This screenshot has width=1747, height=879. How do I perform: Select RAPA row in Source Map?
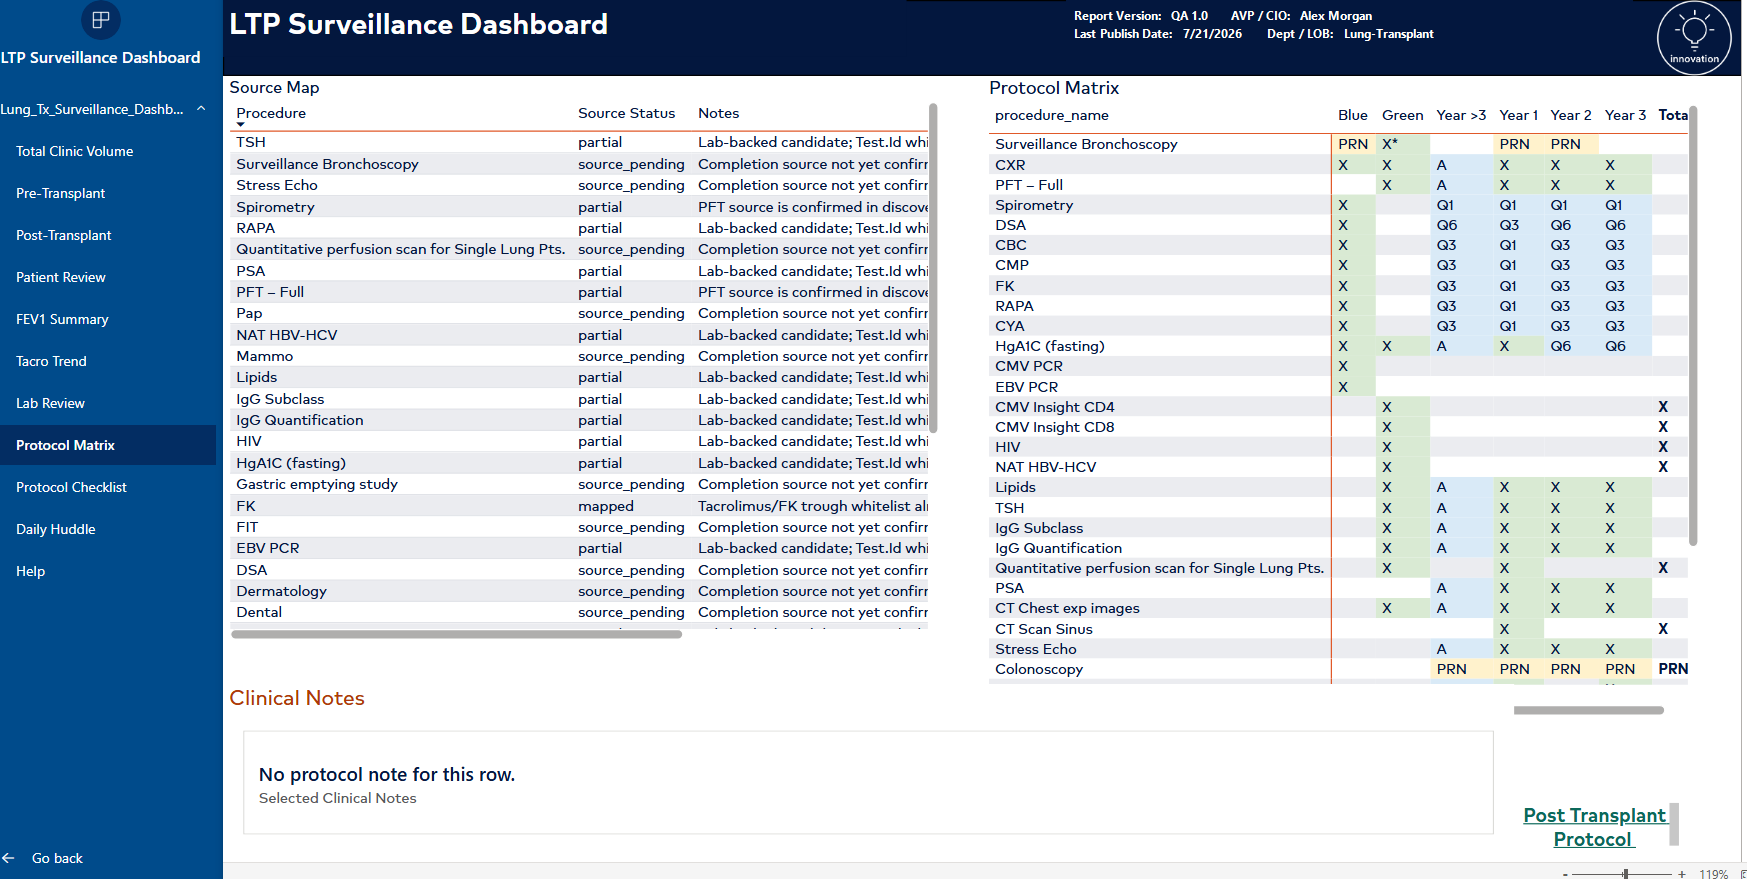tap(580, 228)
